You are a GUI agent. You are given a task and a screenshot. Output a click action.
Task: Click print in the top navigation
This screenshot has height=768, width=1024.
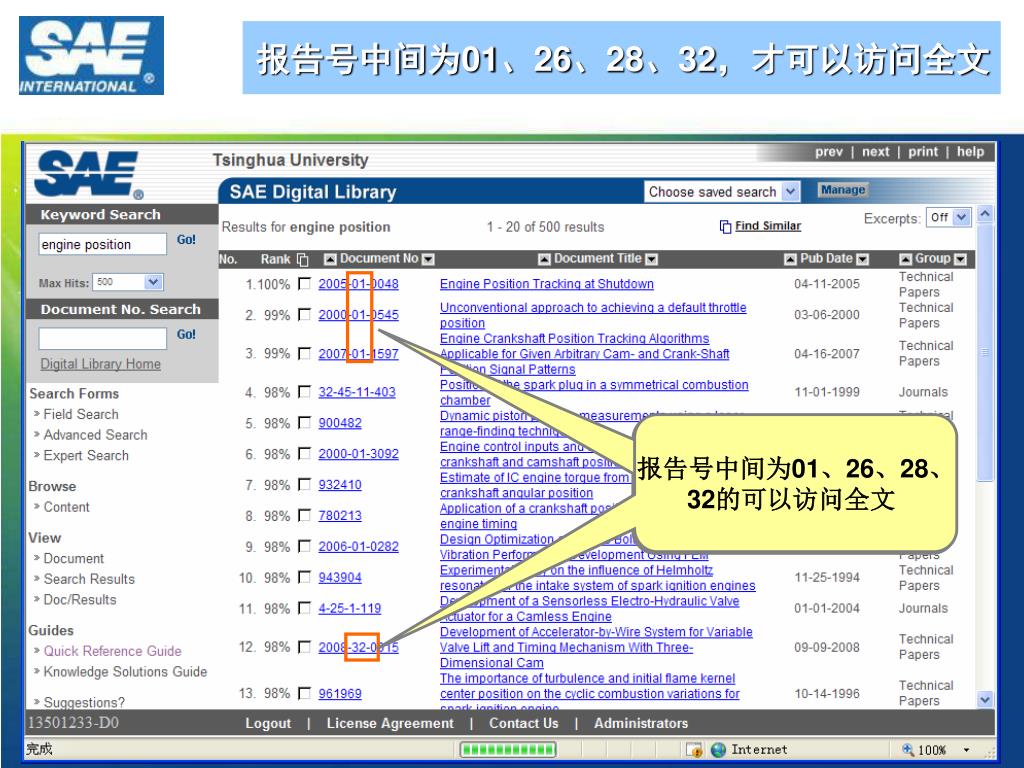click(923, 152)
